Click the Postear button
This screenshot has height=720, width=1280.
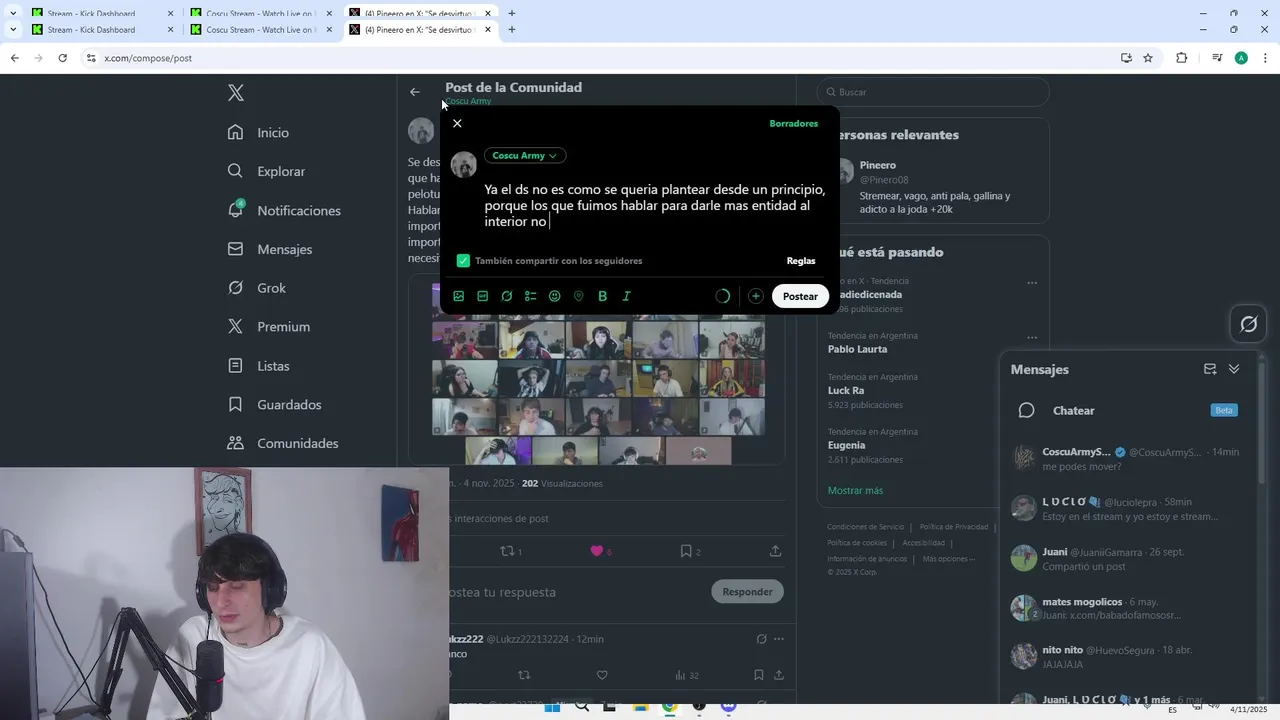pos(800,296)
